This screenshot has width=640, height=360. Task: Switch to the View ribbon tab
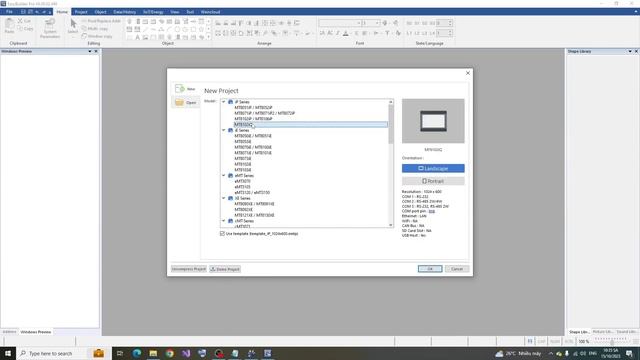(175, 12)
